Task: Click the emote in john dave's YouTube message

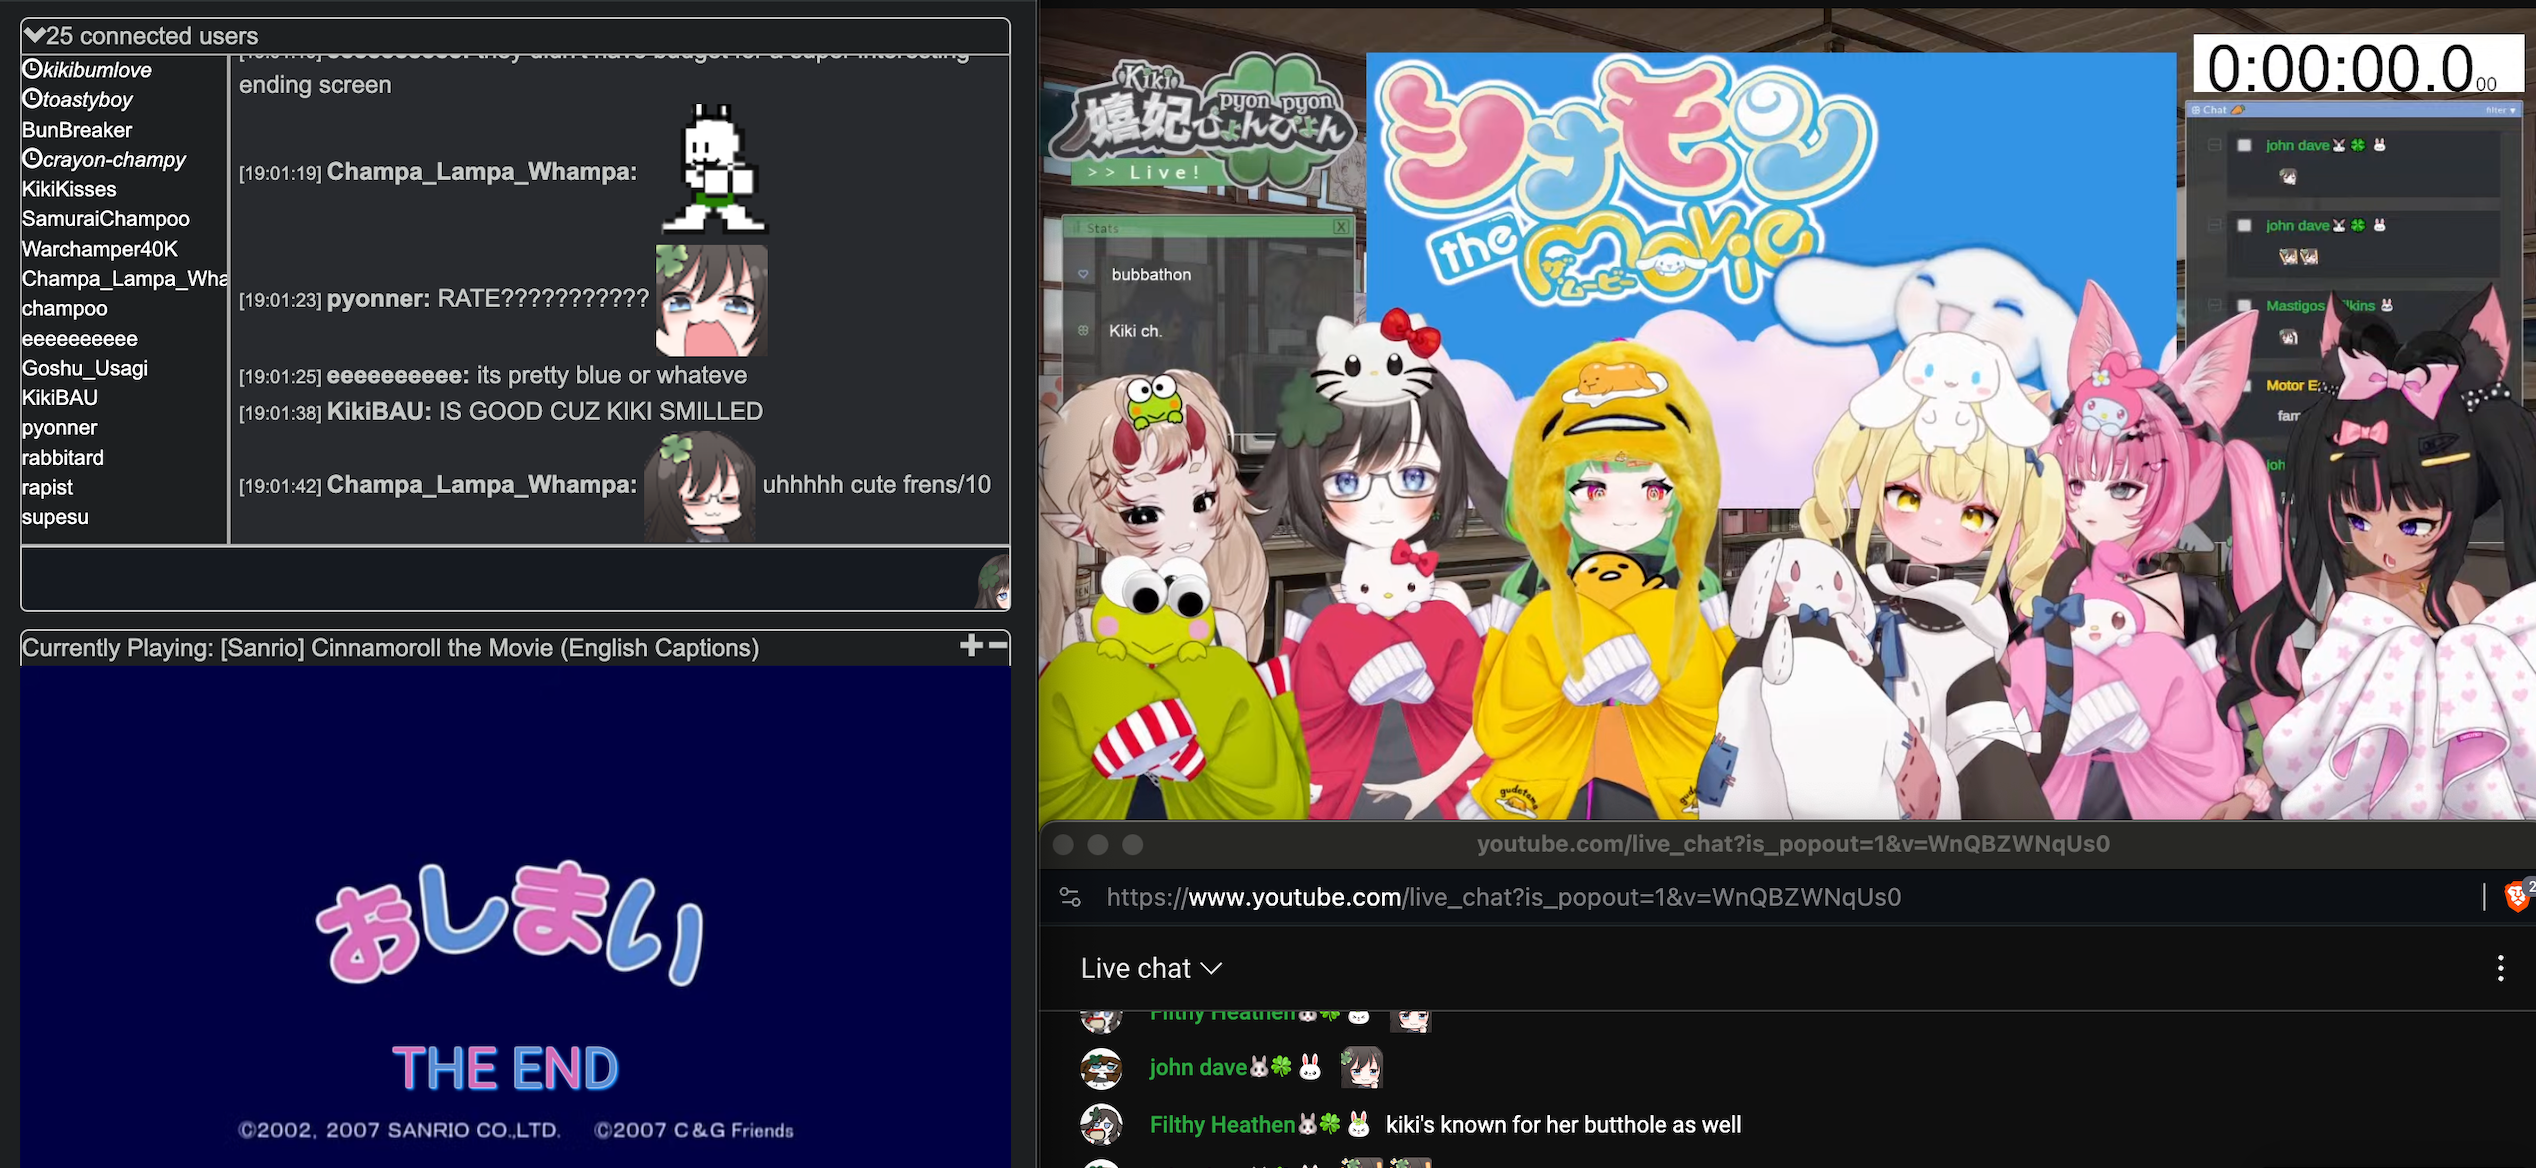Action: point(1361,1067)
